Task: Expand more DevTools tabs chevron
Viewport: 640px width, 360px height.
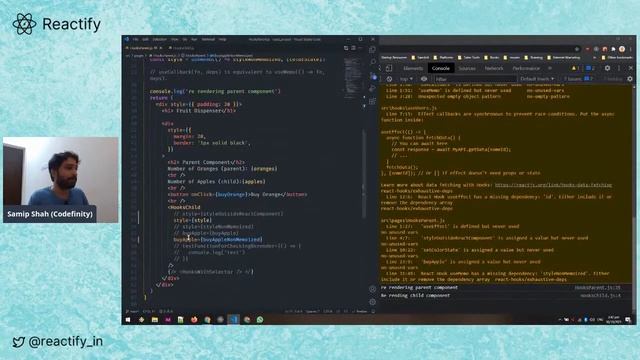Action: pos(550,68)
